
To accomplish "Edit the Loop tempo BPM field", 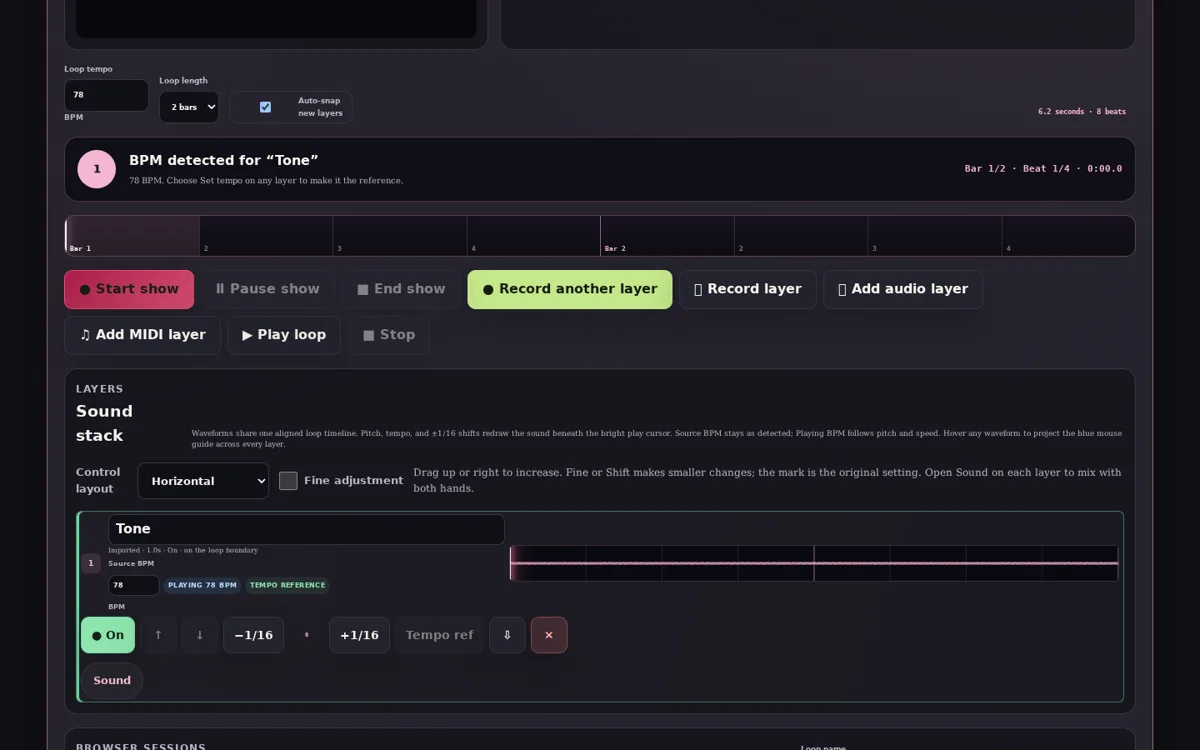I will coord(107,95).
